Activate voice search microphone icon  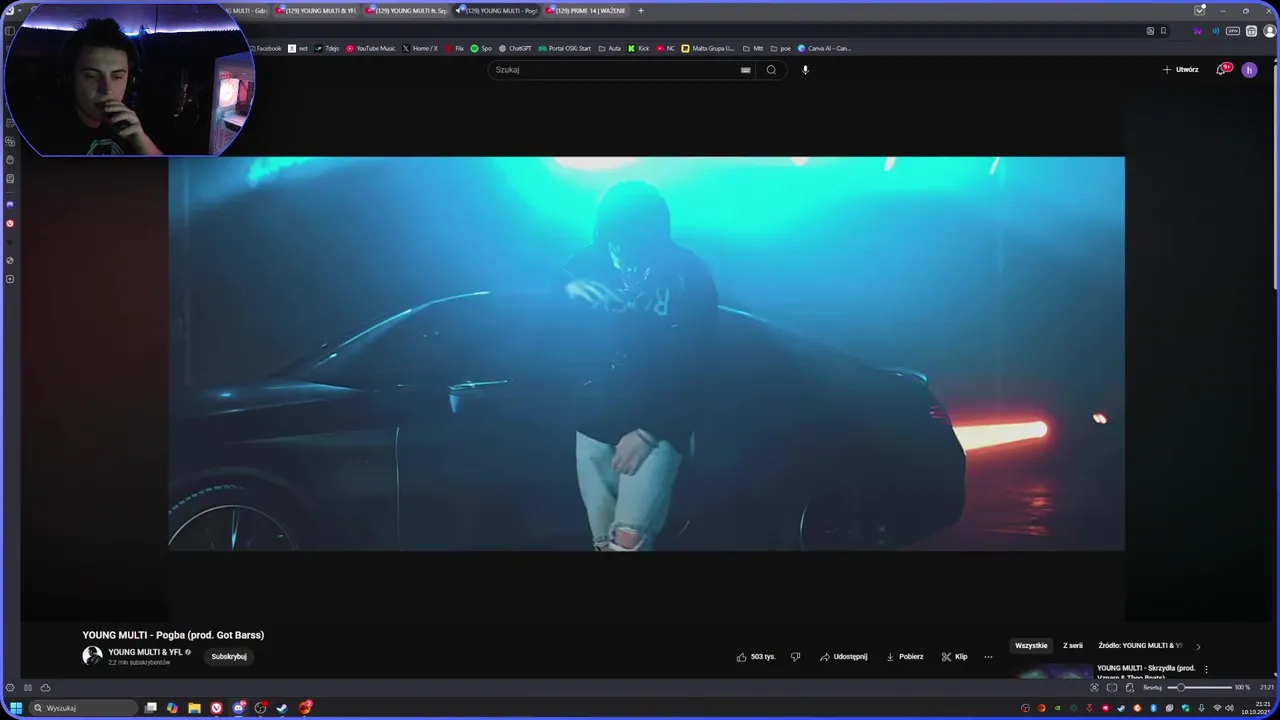pyautogui.click(x=805, y=70)
